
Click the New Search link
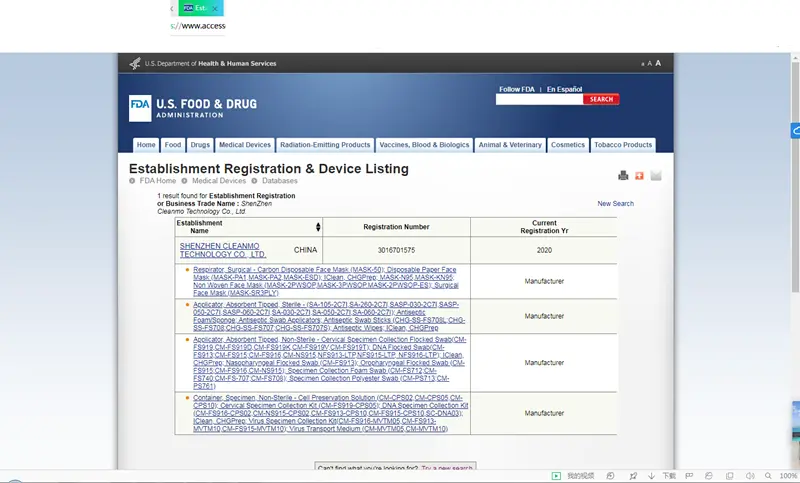(x=615, y=204)
